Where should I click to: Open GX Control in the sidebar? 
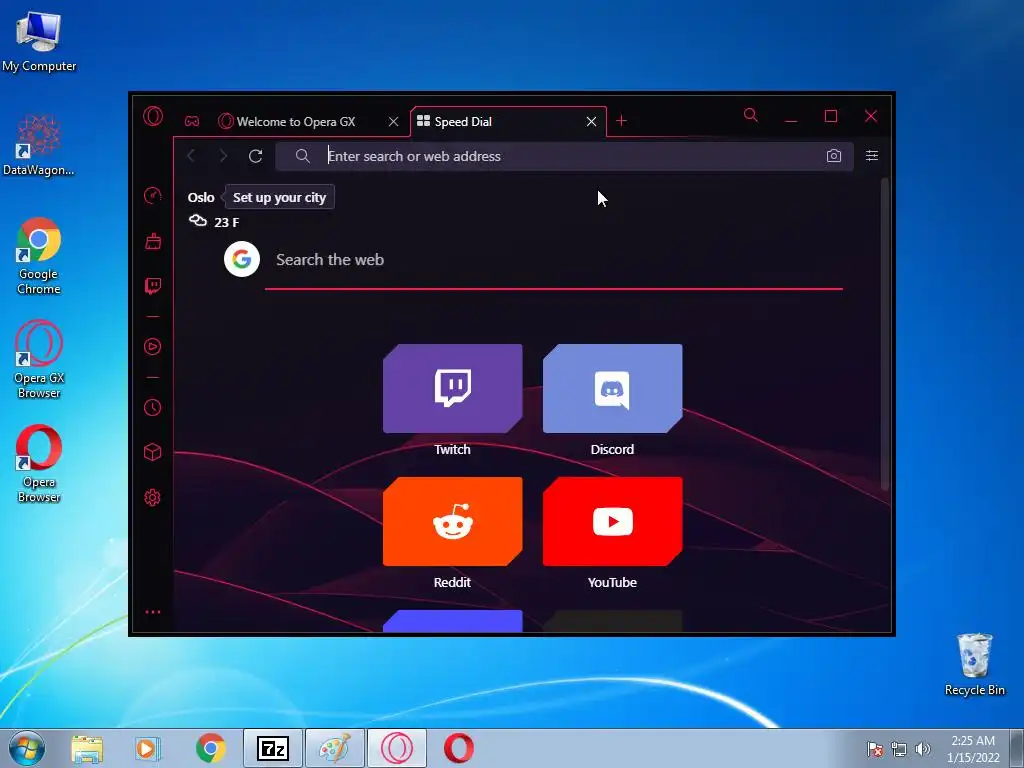coord(153,195)
